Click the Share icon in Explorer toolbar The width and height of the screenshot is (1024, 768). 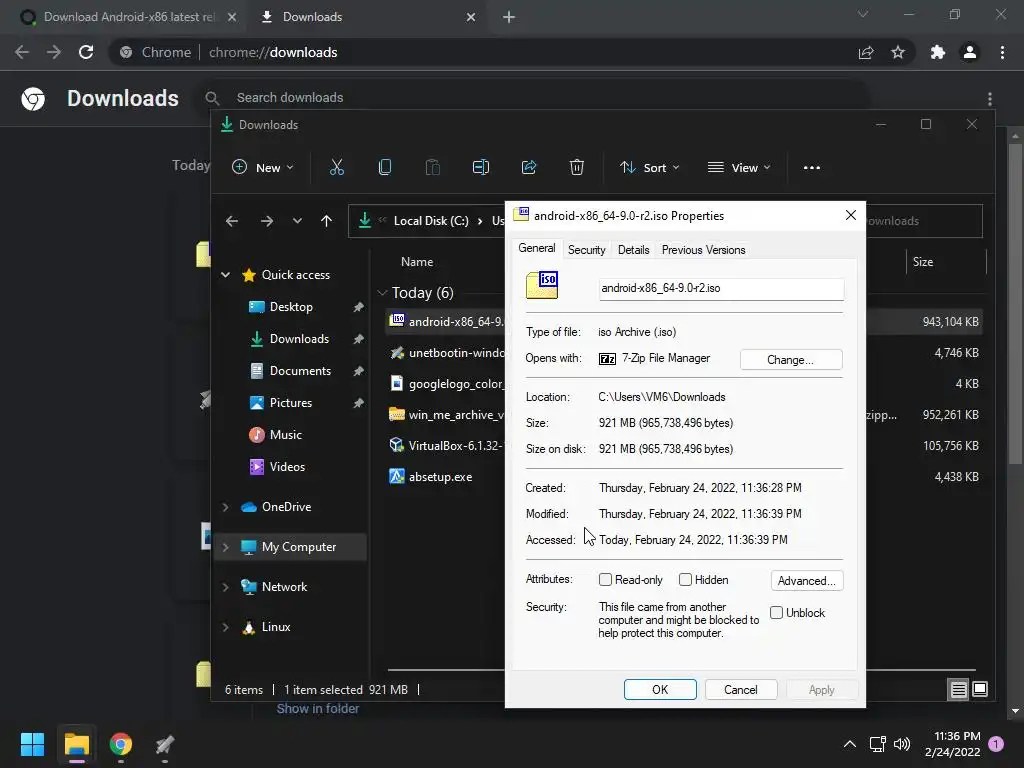tap(529, 167)
